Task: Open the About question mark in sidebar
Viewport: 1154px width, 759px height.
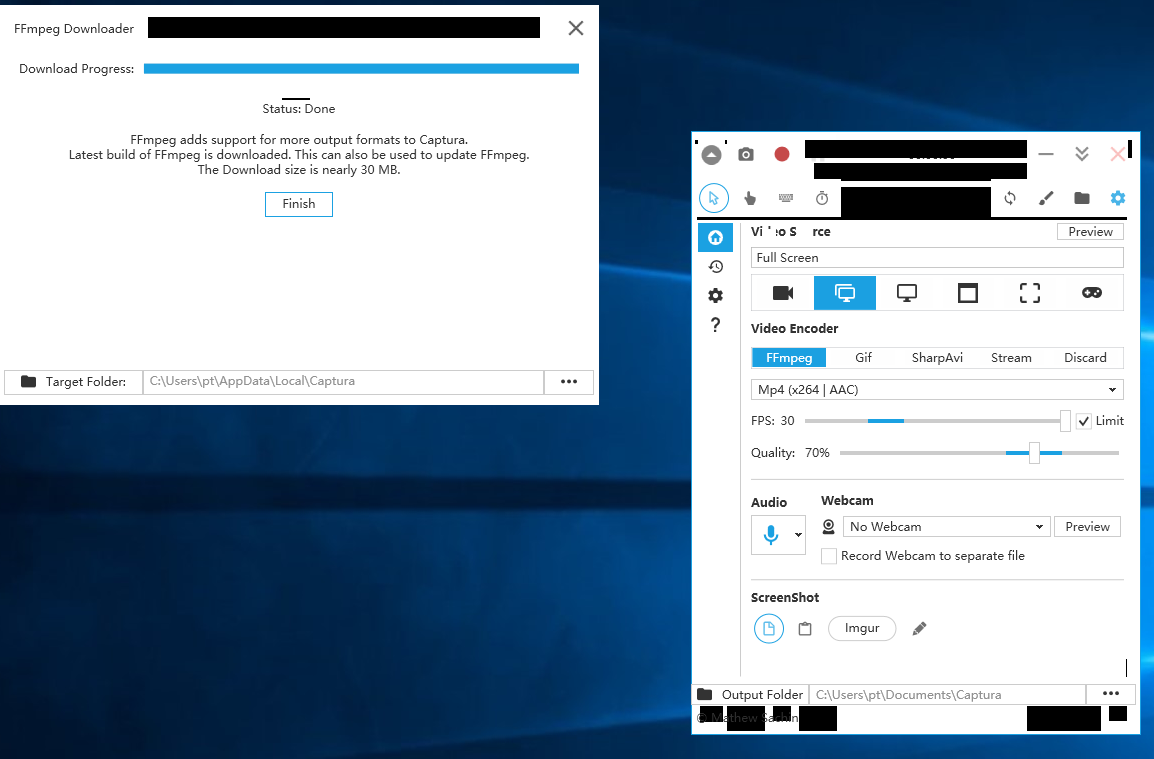Action: [715, 325]
